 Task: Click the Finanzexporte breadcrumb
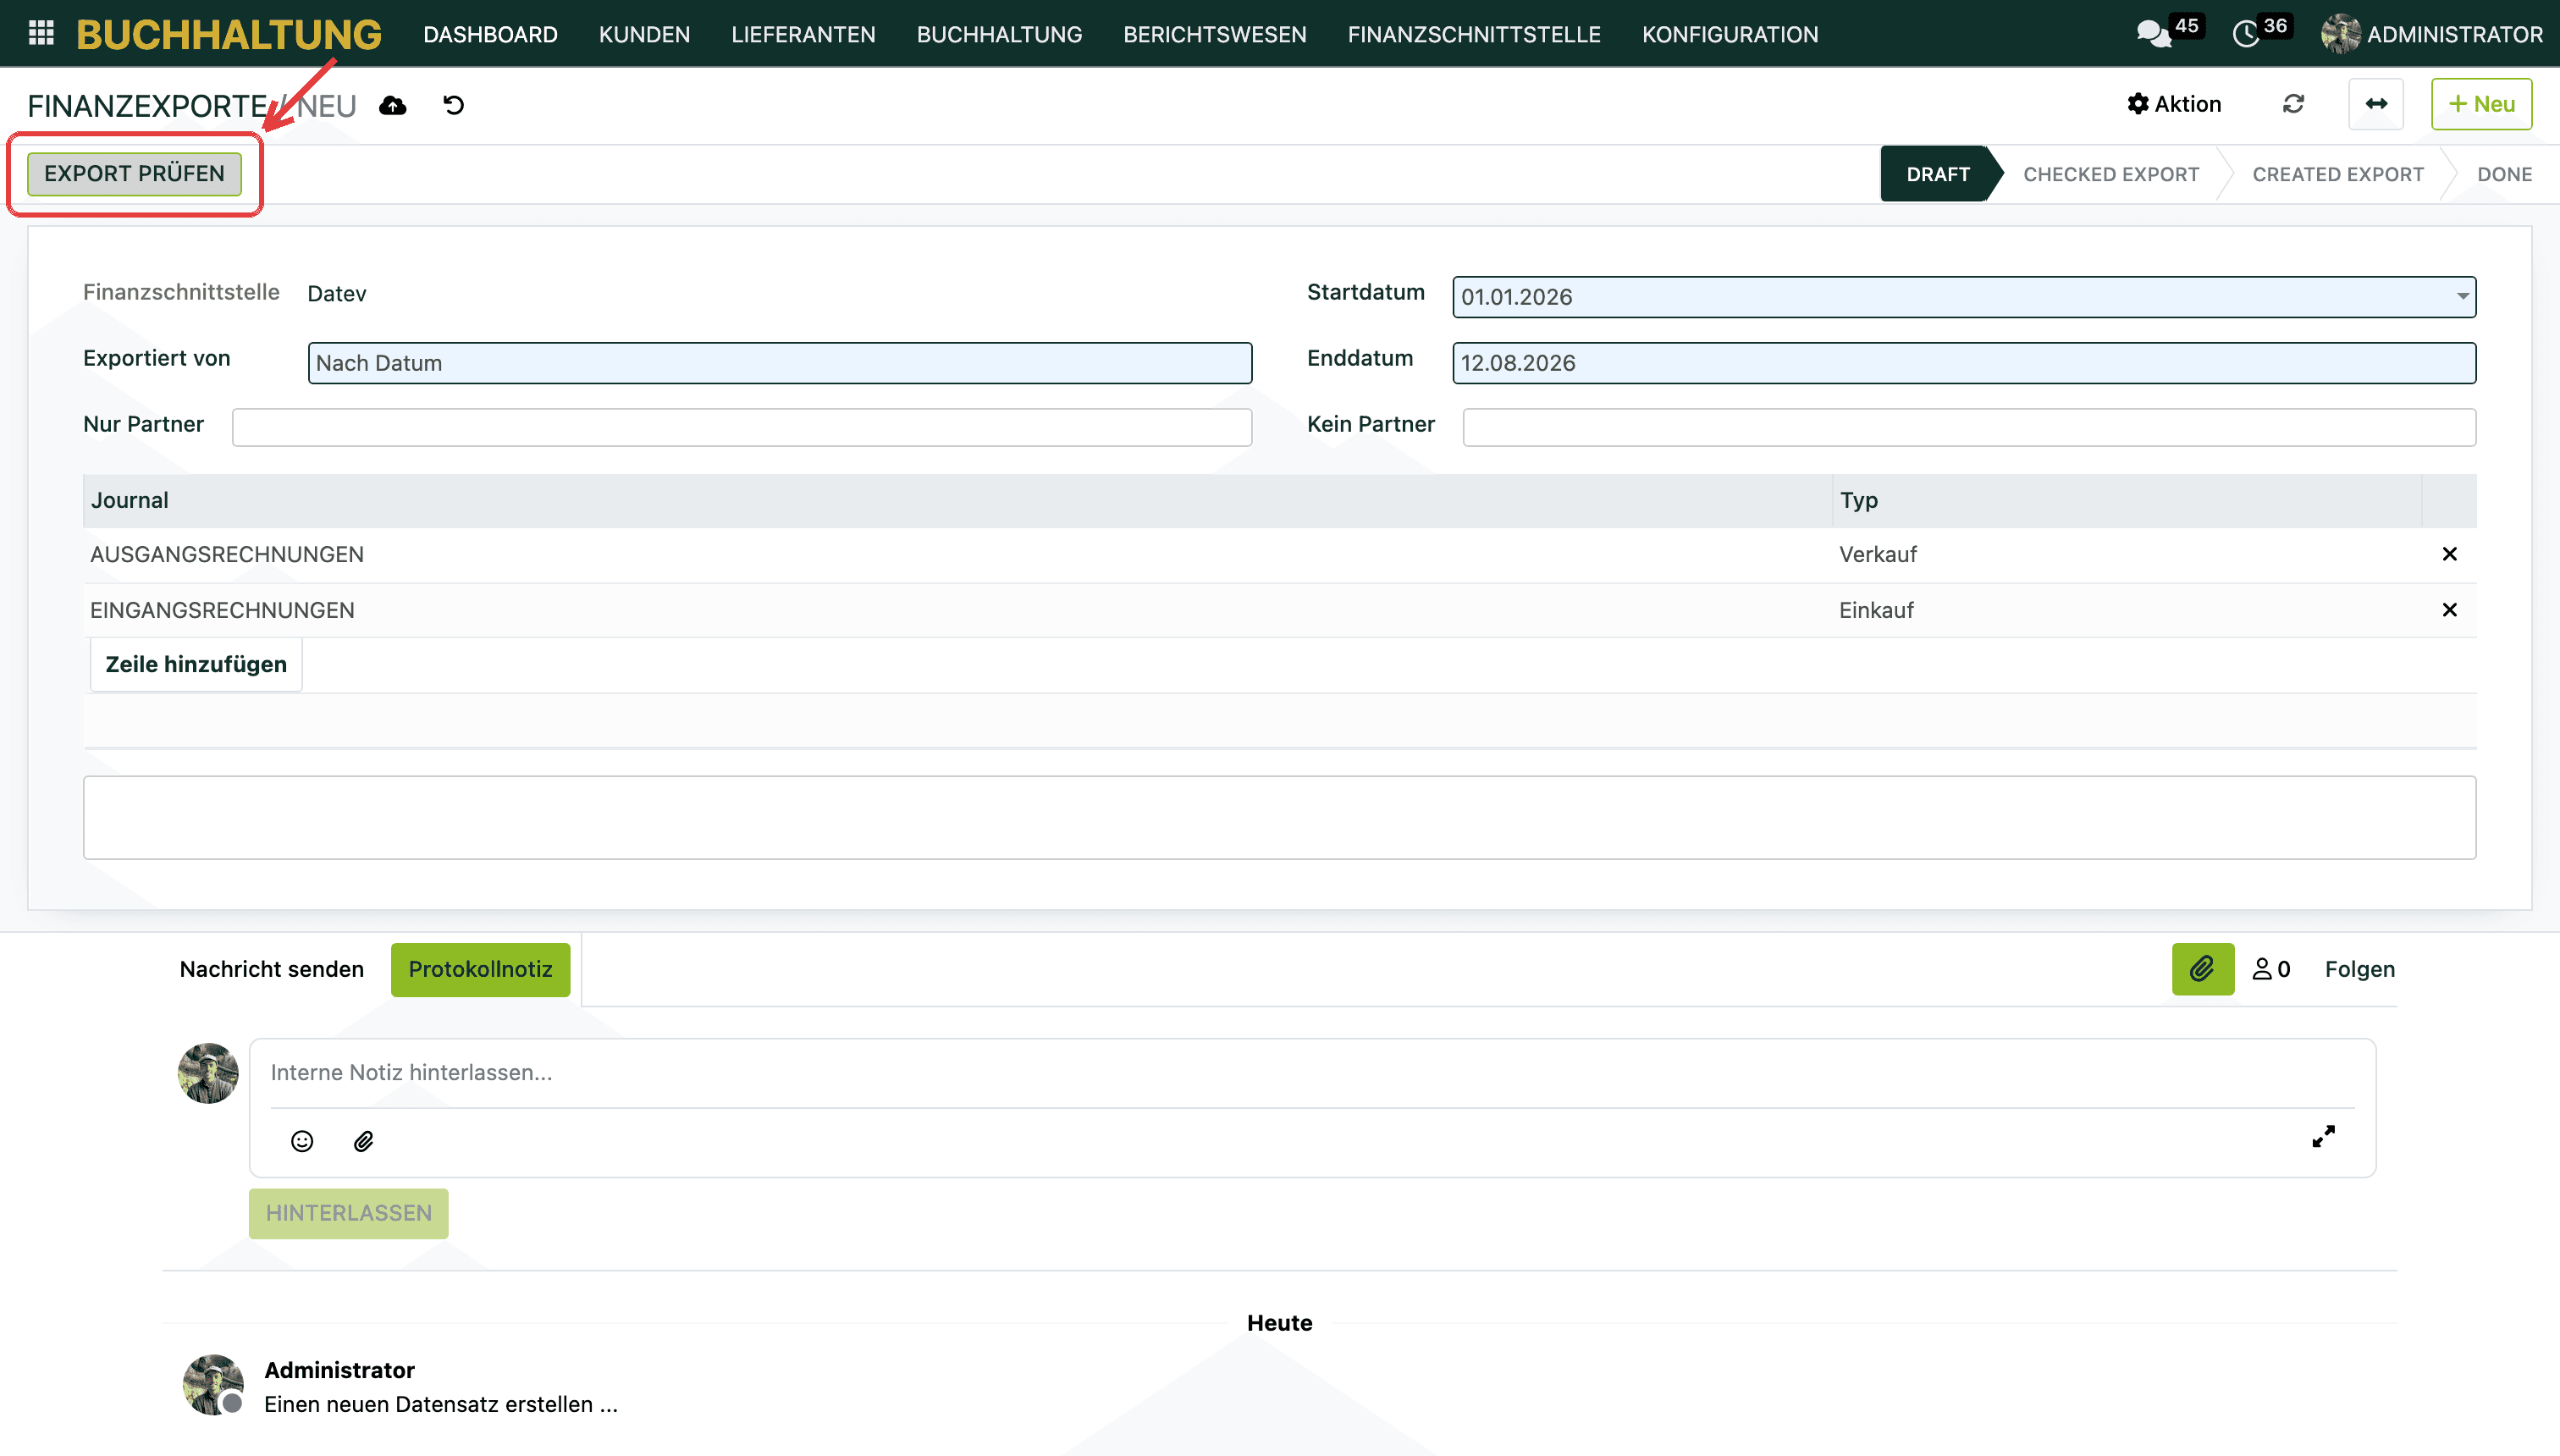click(147, 105)
